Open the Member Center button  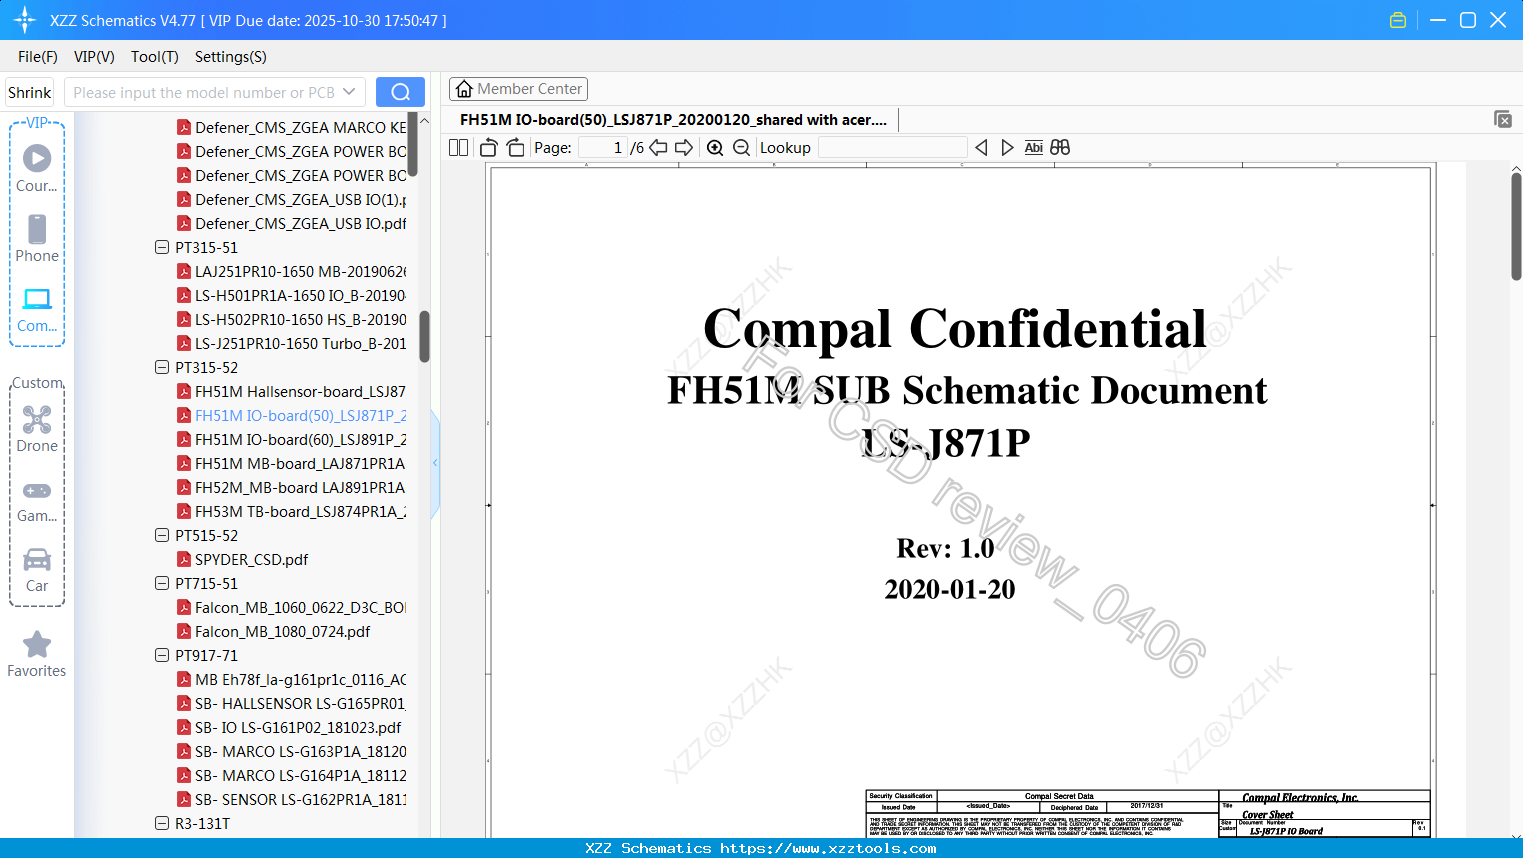click(518, 89)
